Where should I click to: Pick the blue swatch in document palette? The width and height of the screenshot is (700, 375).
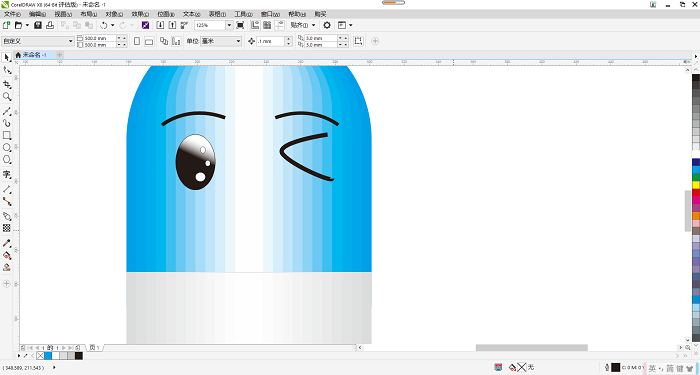click(x=48, y=356)
